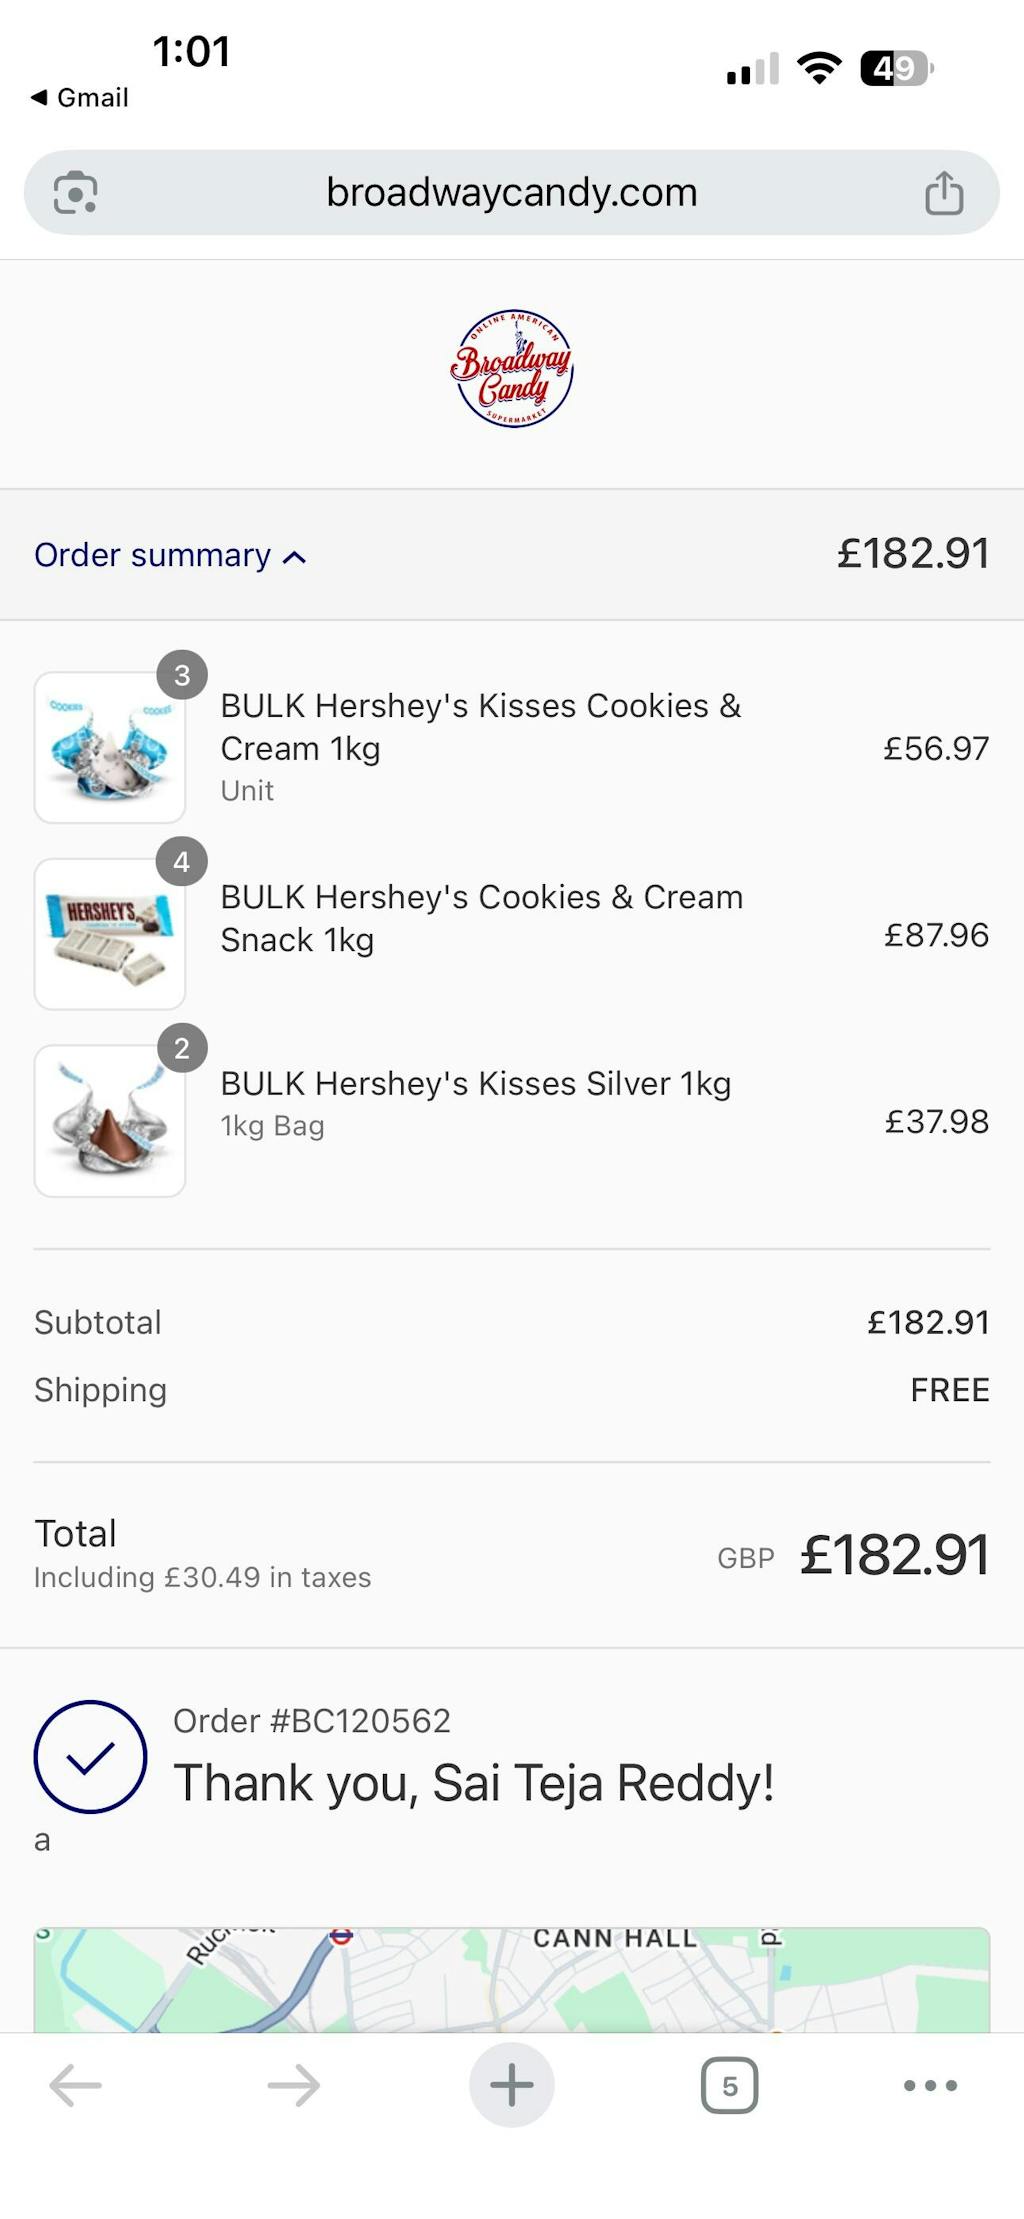Go forward with the right arrow

click(294, 2085)
